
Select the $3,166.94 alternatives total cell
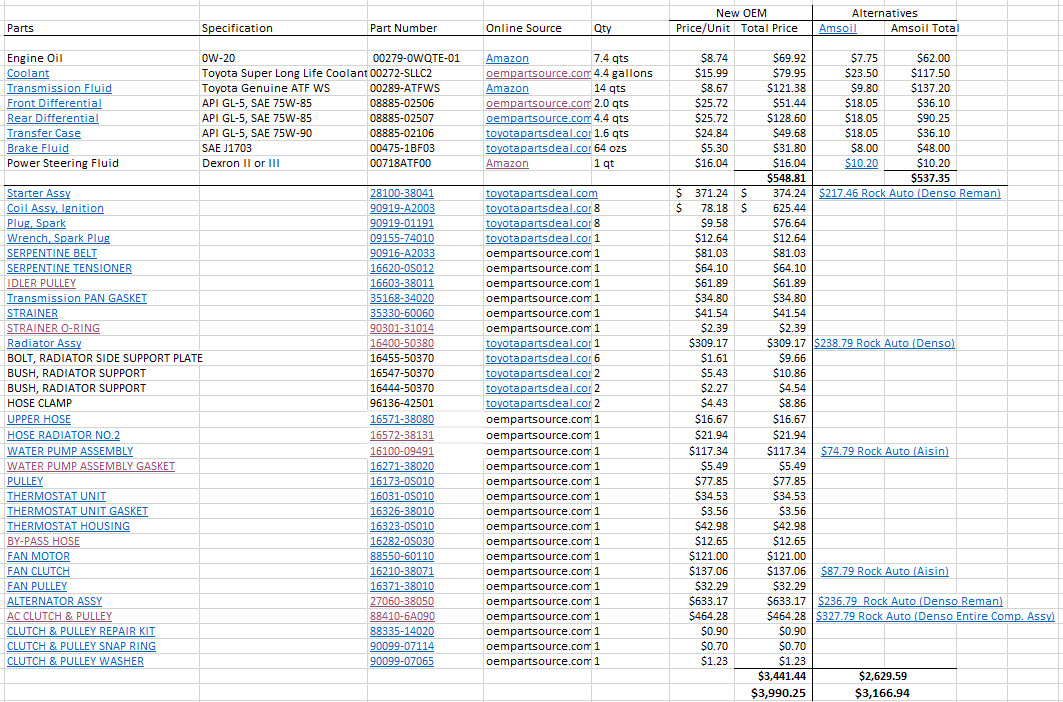[882, 693]
